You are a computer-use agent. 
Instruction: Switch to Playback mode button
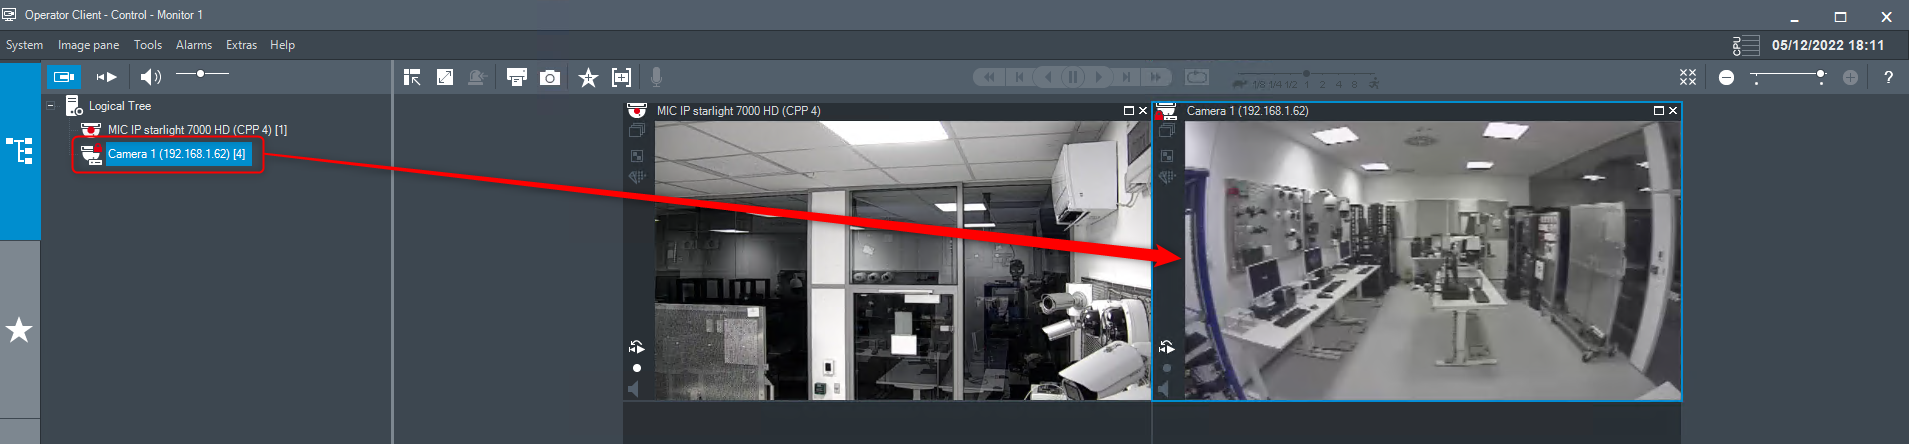click(107, 76)
